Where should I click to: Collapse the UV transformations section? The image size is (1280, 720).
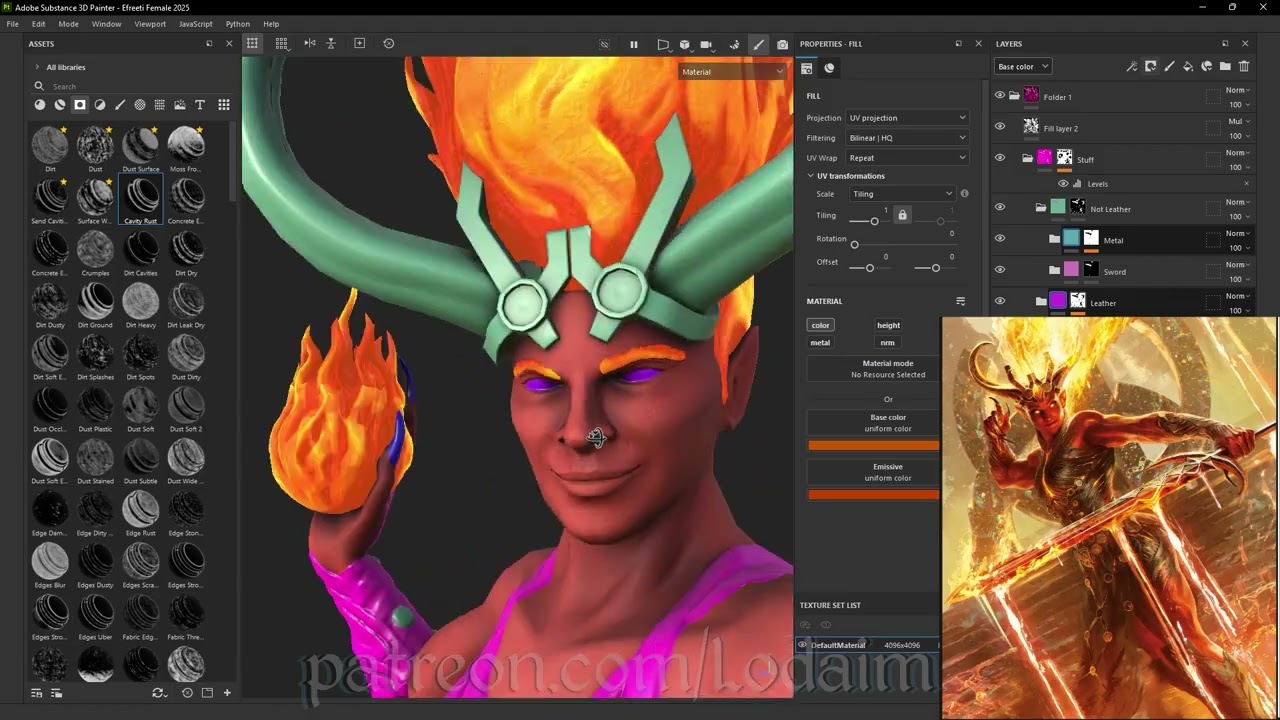click(810, 176)
